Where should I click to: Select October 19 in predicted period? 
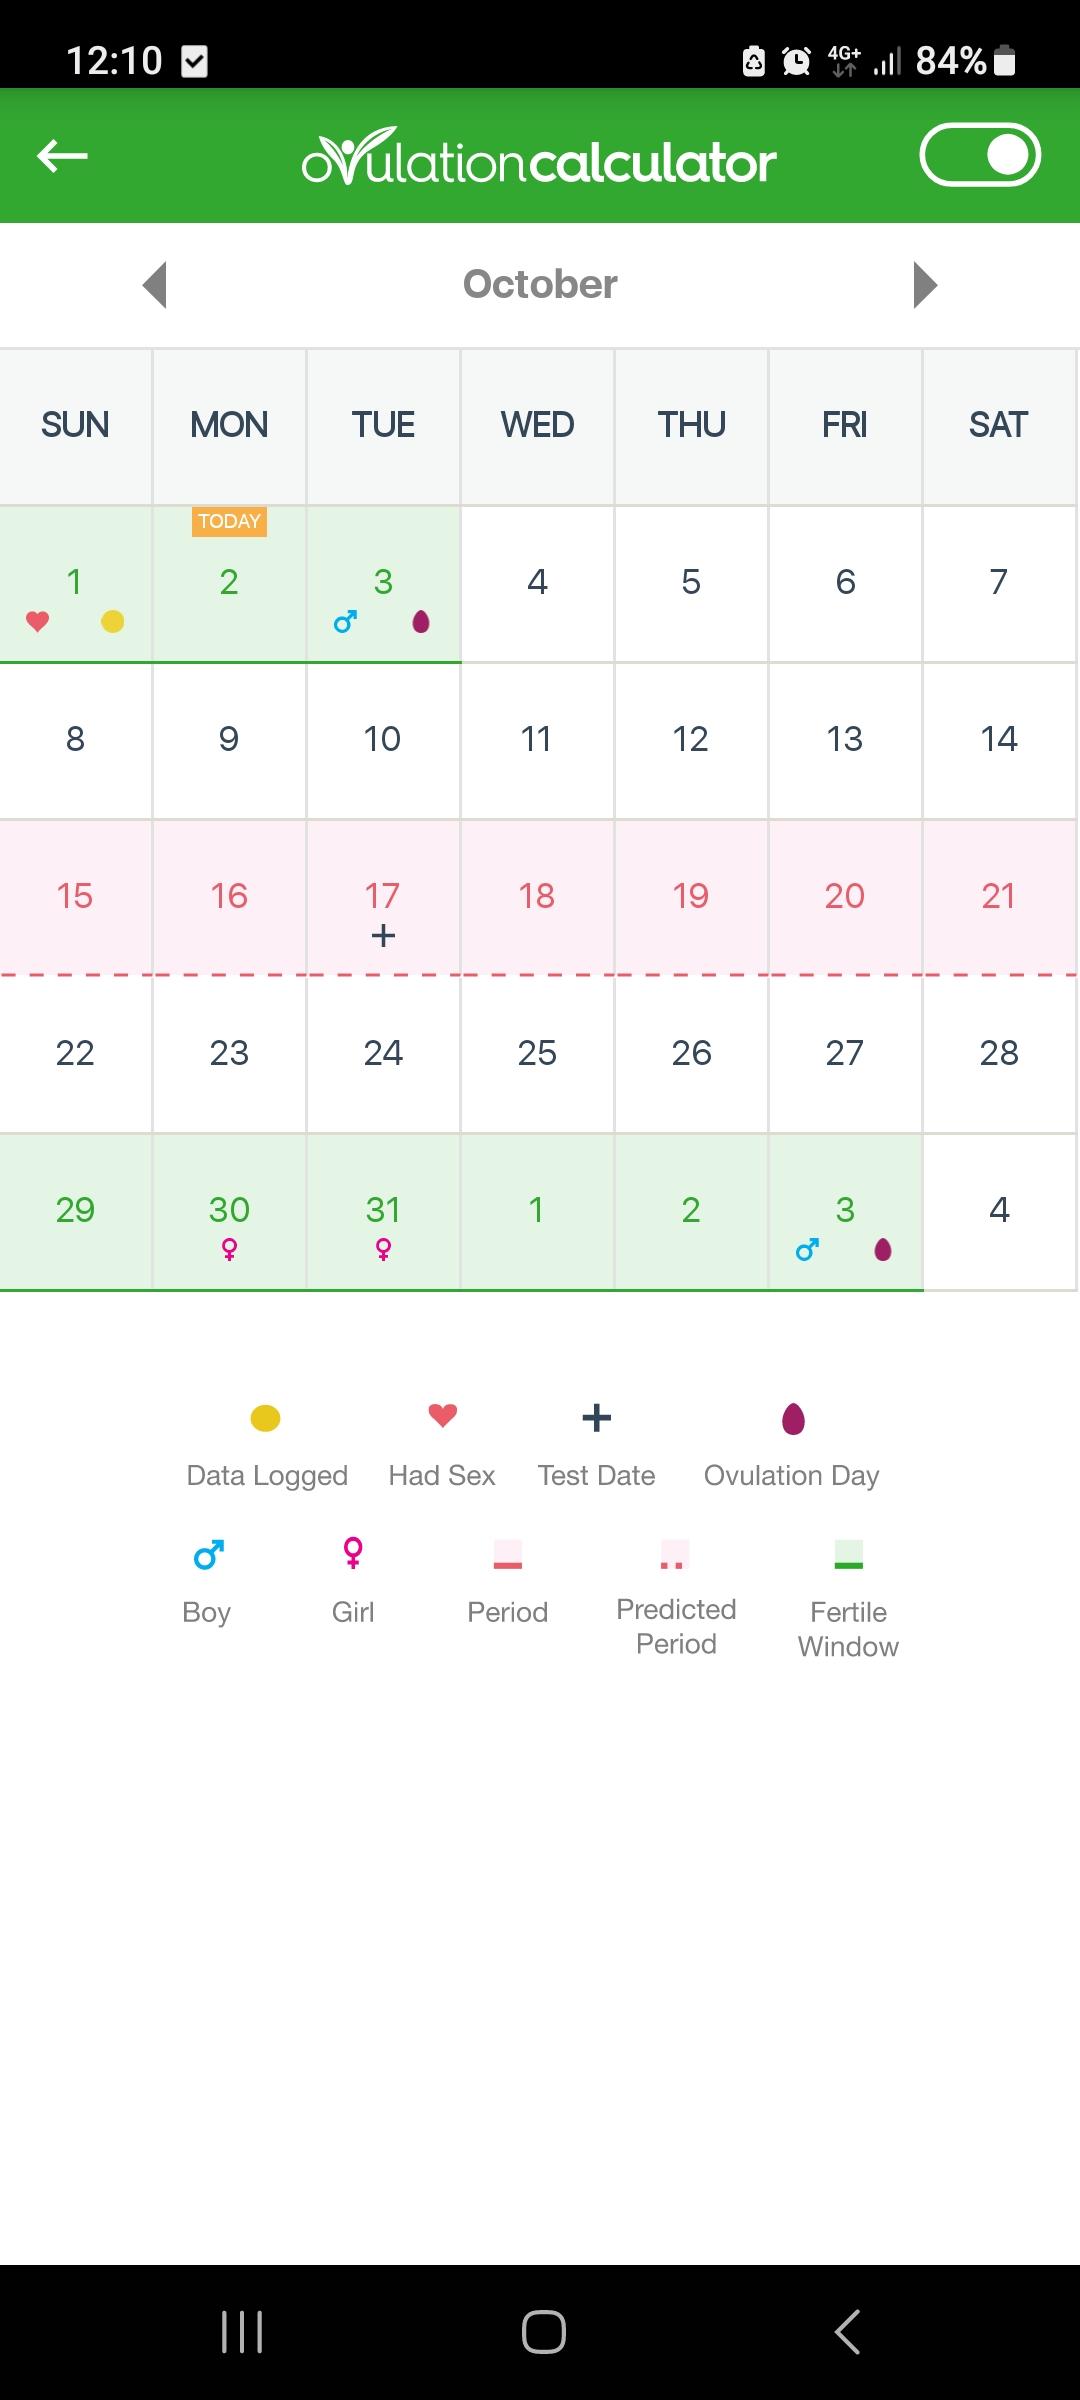click(691, 896)
